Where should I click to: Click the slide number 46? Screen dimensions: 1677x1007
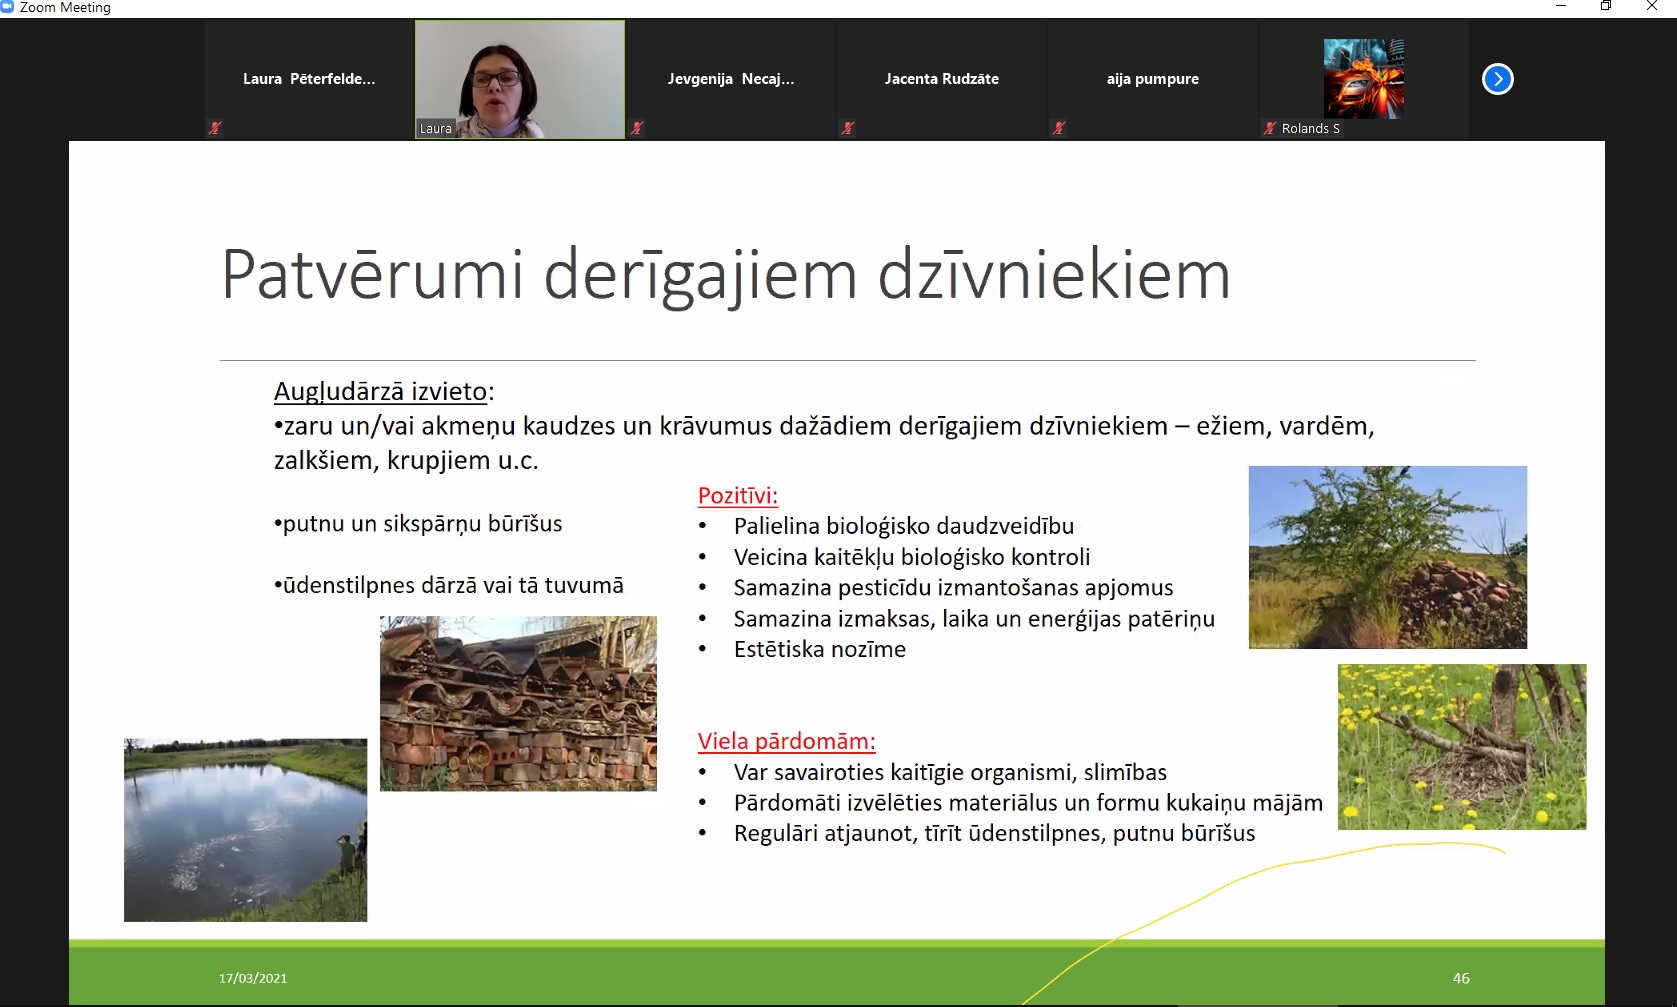click(1461, 978)
